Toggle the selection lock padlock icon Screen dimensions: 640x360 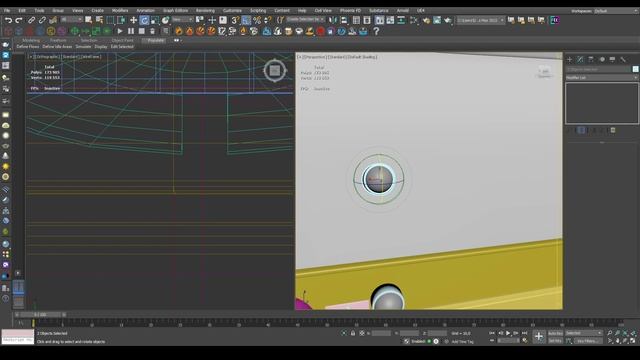coord(353,333)
